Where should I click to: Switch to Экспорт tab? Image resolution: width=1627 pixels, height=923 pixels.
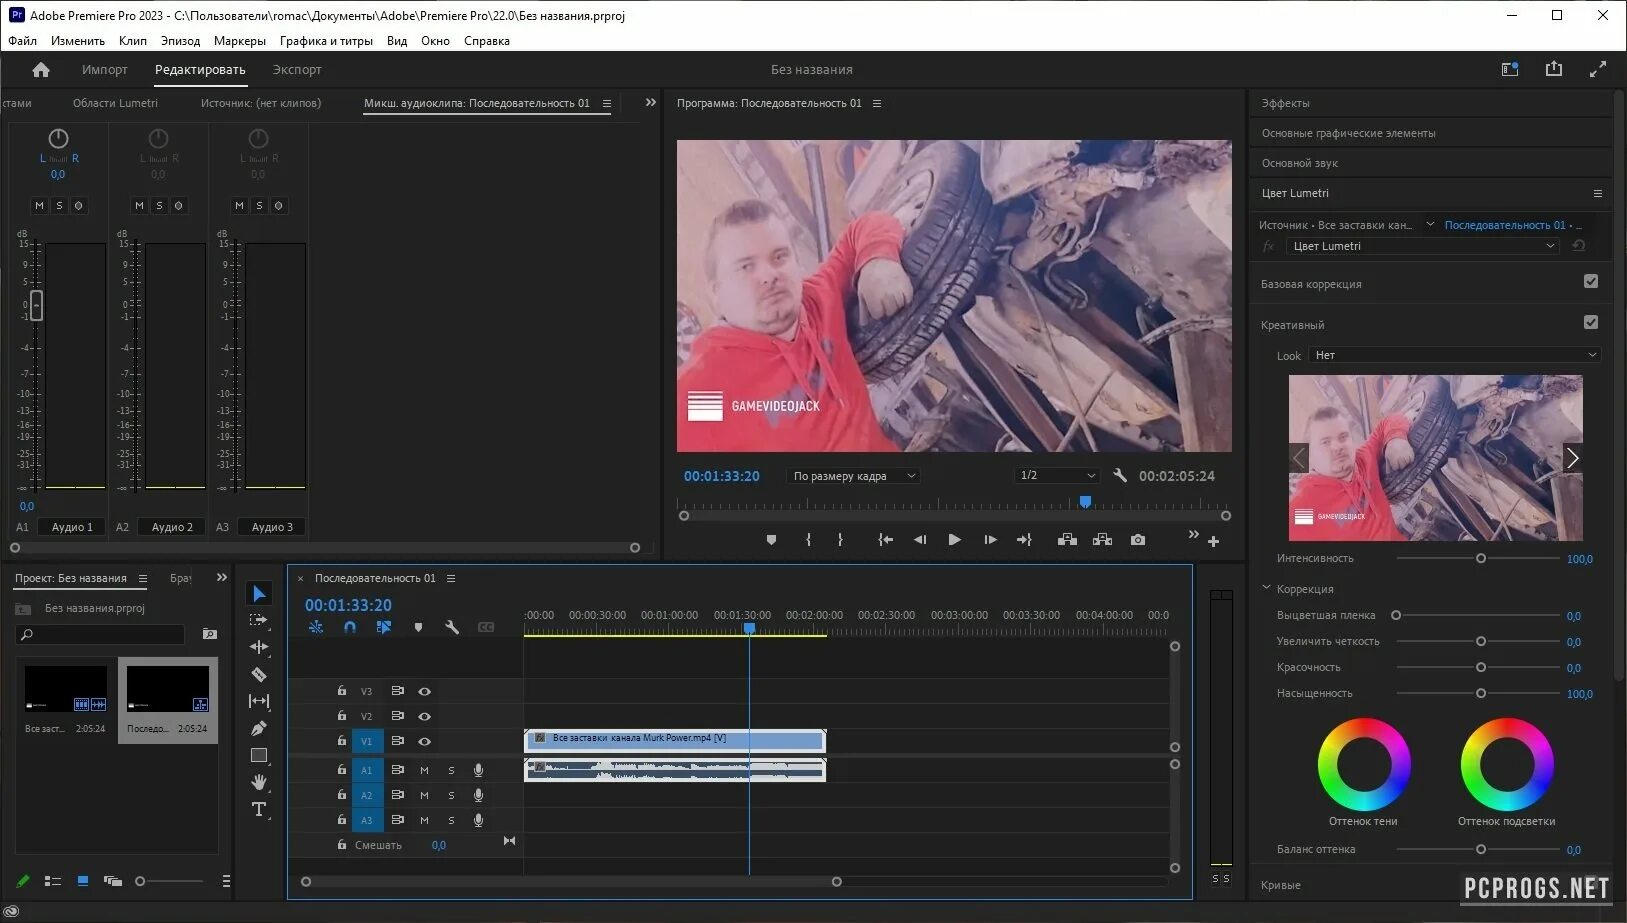tap(297, 70)
